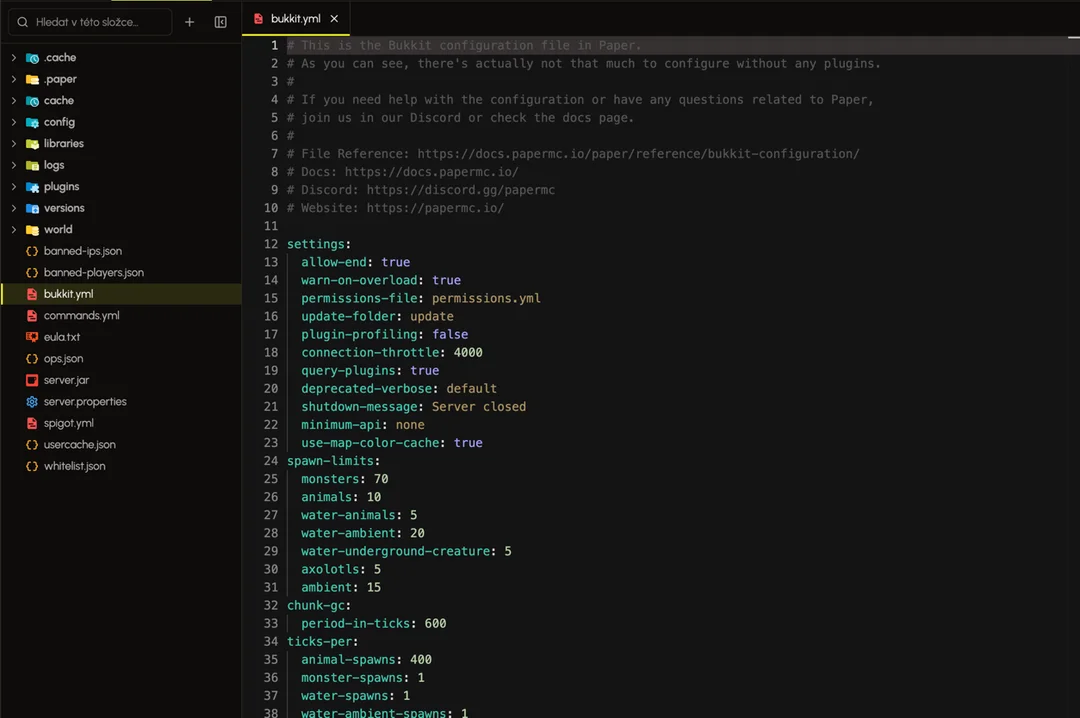Click the "period-in-ticks" key
The height and width of the screenshot is (718, 1080).
[355, 623]
